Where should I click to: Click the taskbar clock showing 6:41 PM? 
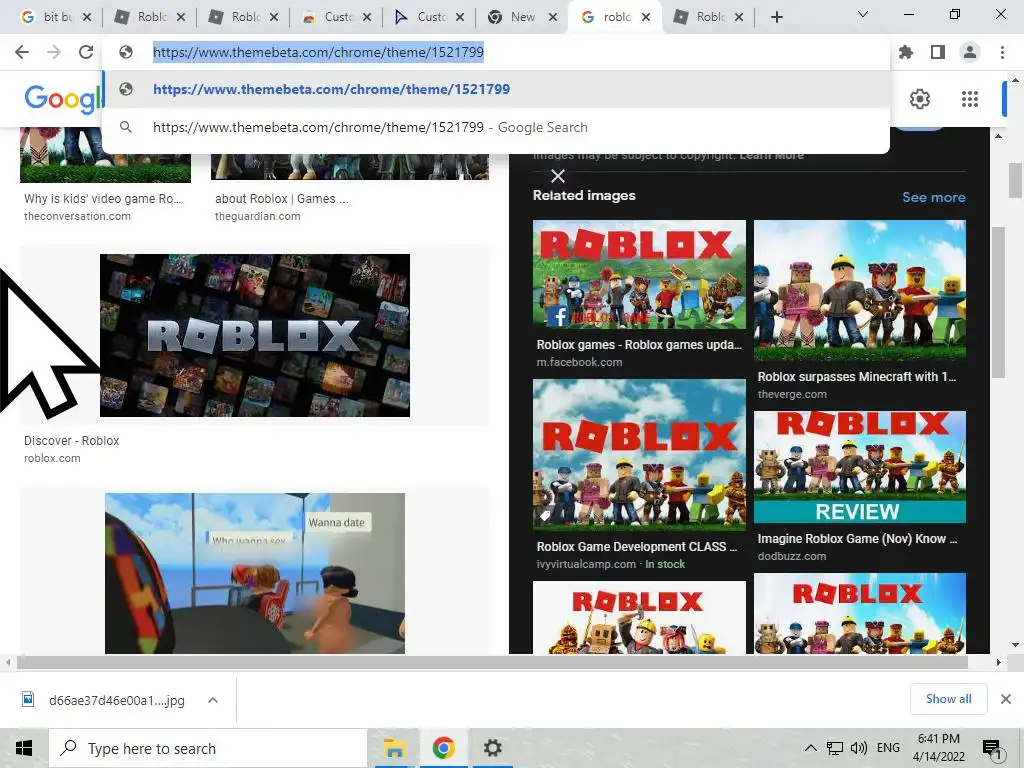coord(938,748)
